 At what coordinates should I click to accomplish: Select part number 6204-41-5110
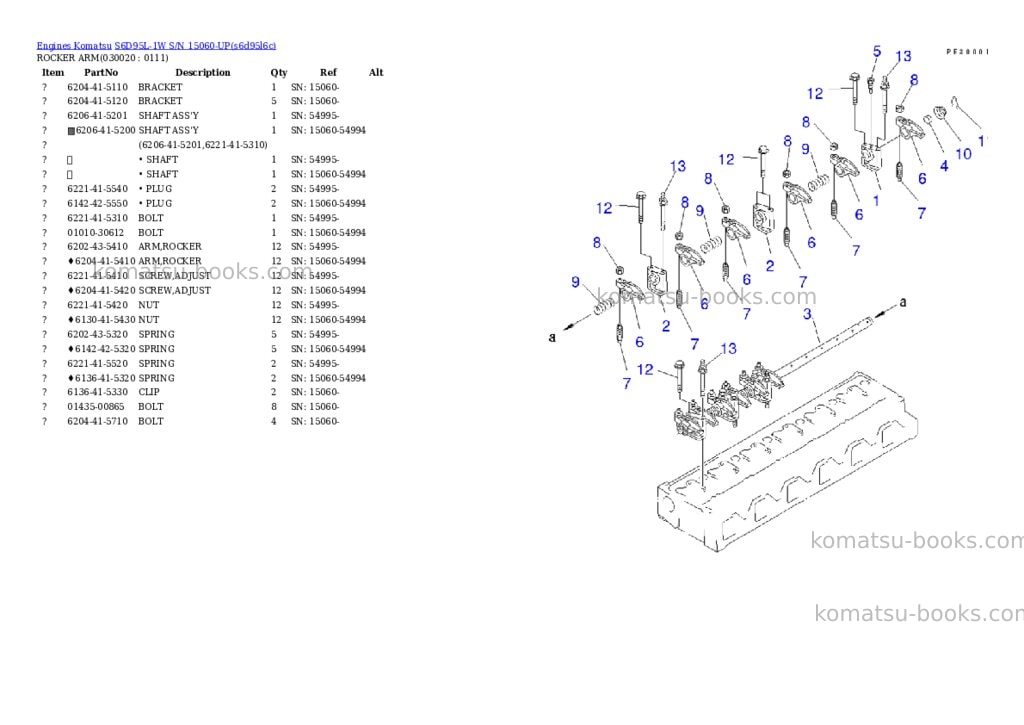coord(97,87)
